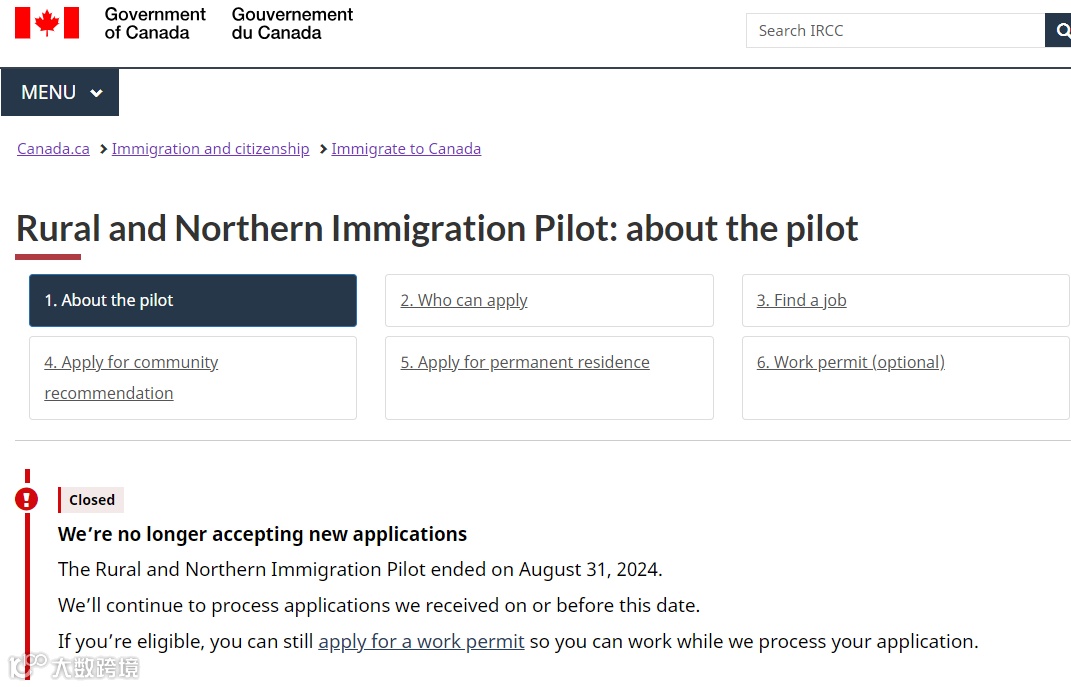The height and width of the screenshot is (687, 1071).
Task: Click the search magnifier icon
Action: tap(1060, 31)
